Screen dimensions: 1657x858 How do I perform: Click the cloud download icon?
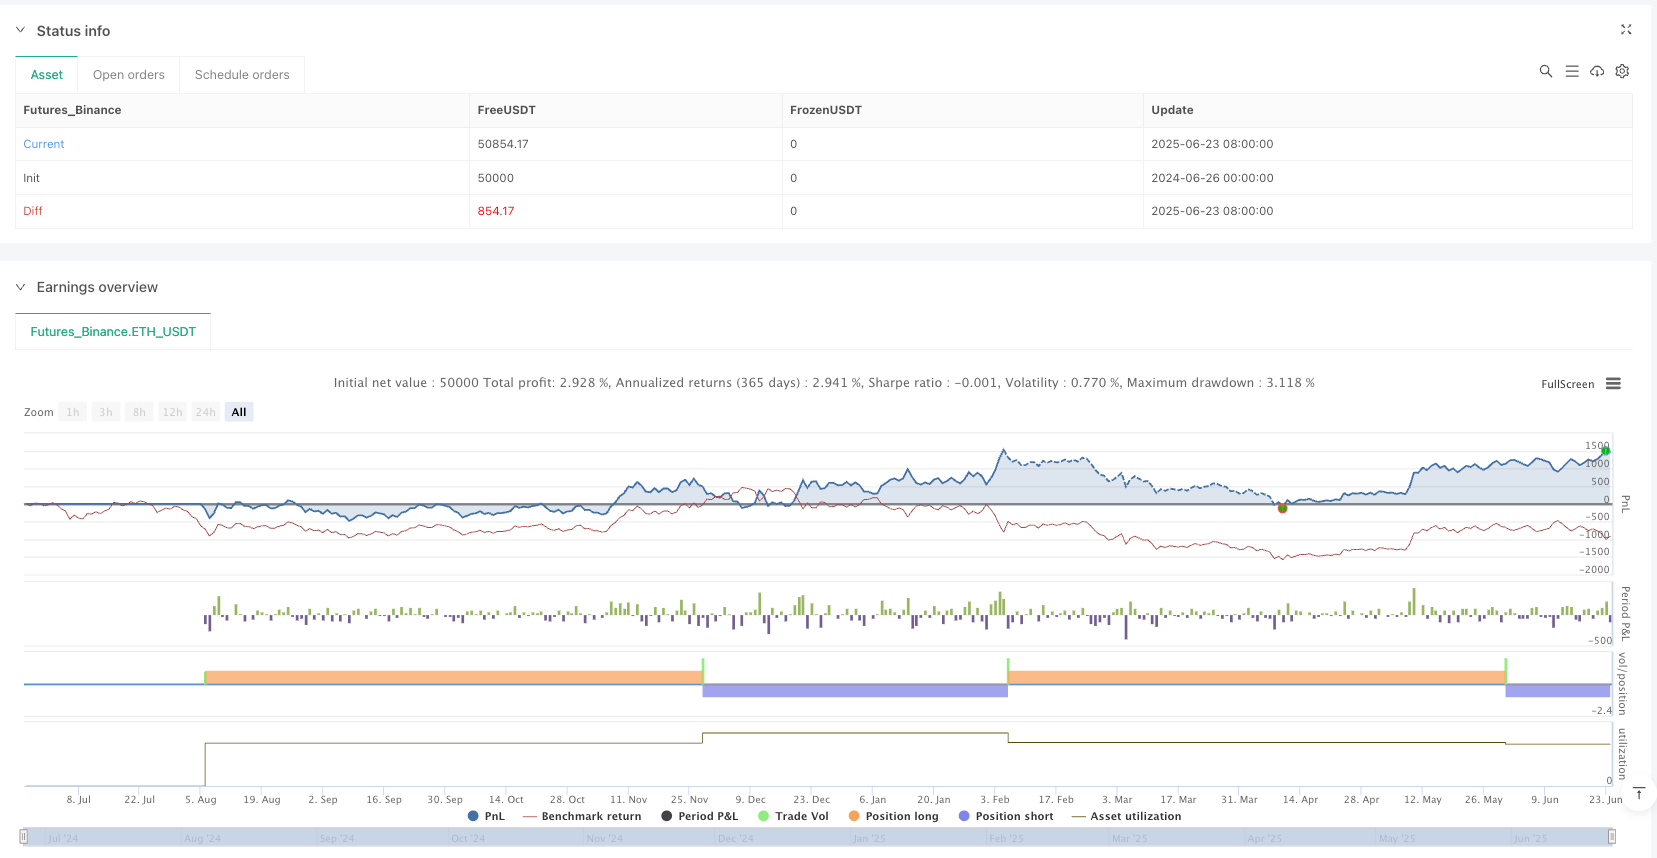pyautogui.click(x=1597, y=71)
